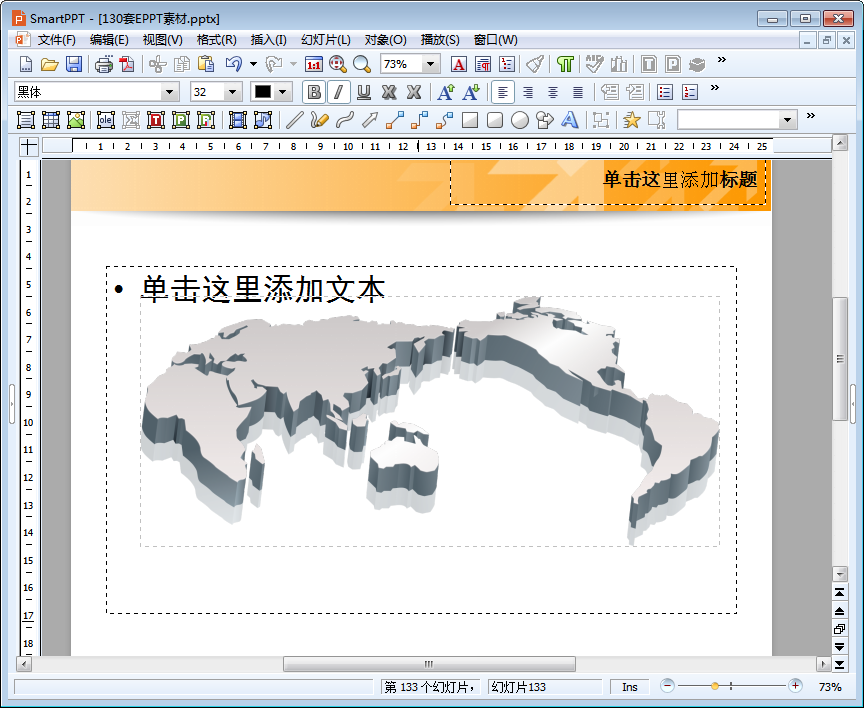This screenshot has width=864, height=708.
Task: Print using the printer icon
Action: (x=104, y=64)
